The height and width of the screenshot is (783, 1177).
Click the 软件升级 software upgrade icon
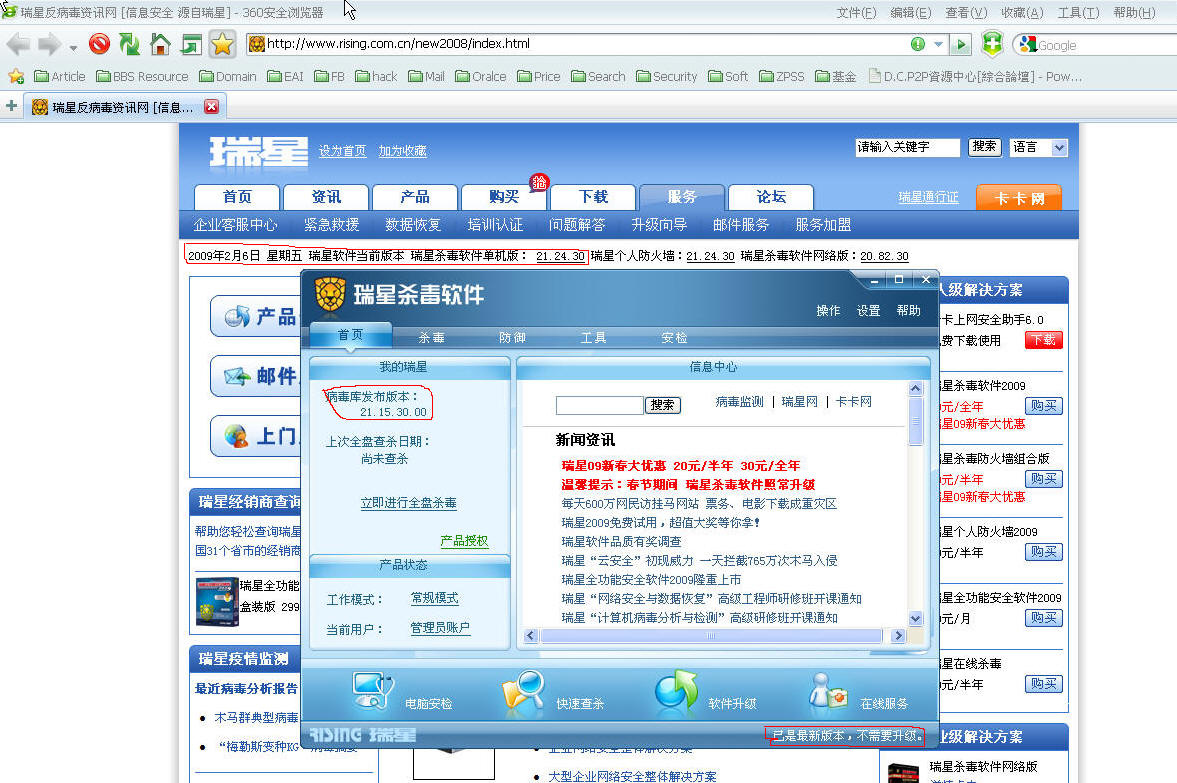[676, 690]
